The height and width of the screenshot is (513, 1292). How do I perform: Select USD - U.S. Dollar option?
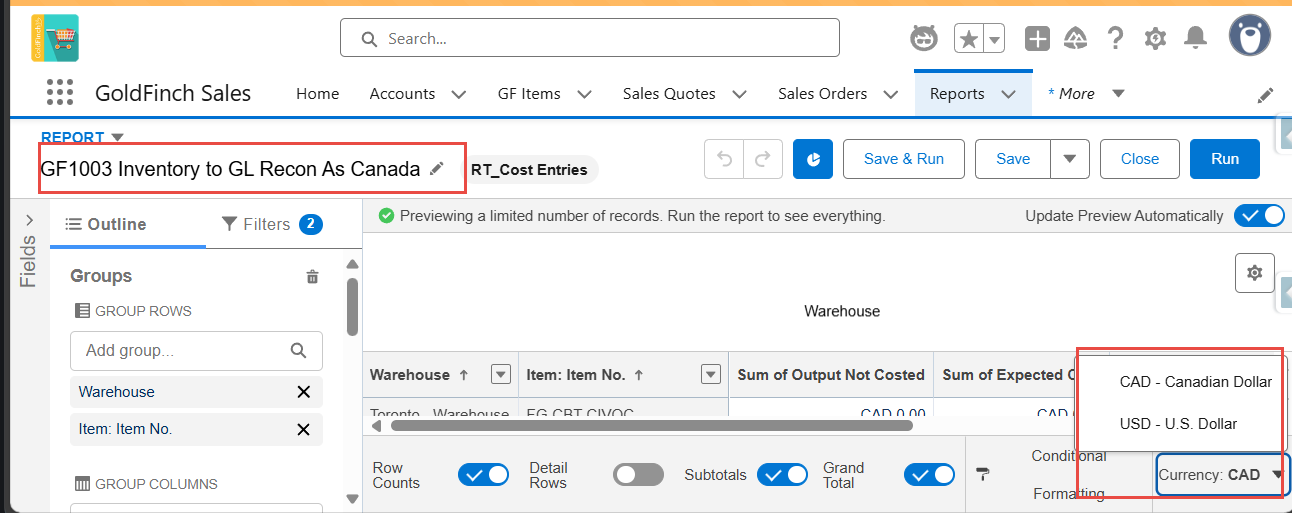click(1180, 424)
